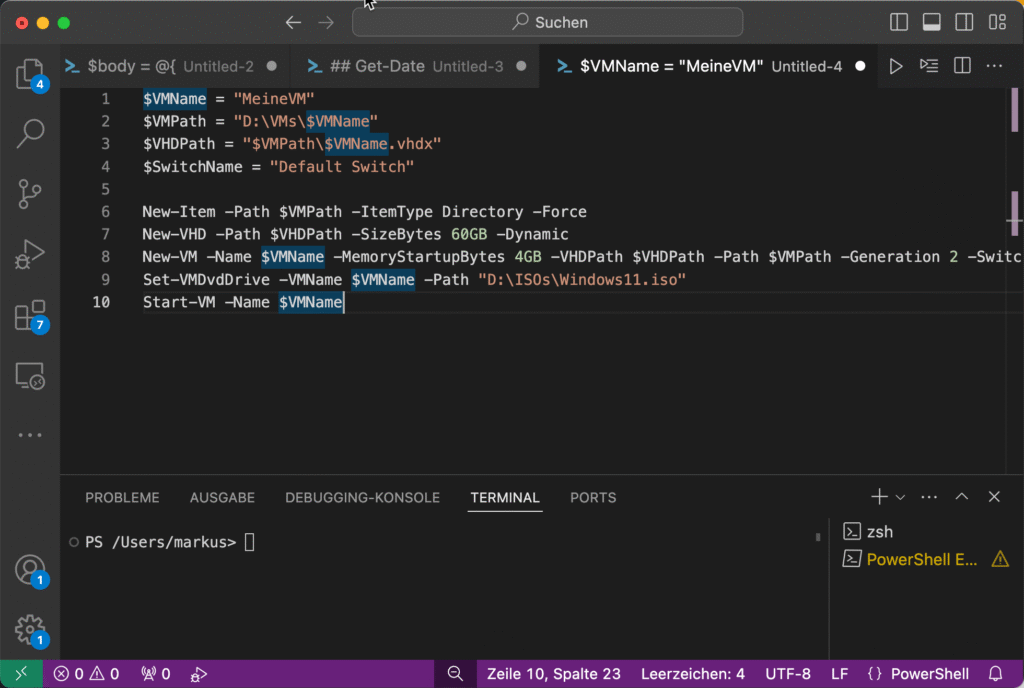Open the terminal panel's more actions menu
Viewport: 1024px width, 688px height.
point(928,496)
